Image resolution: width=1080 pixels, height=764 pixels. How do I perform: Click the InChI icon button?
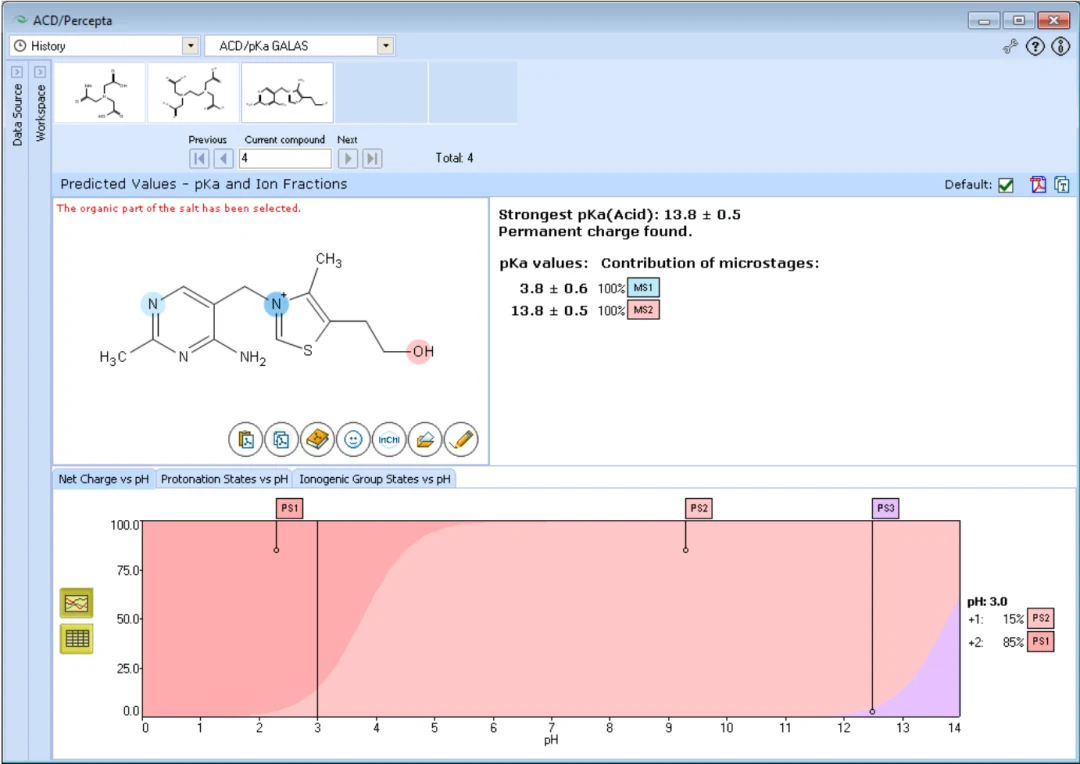(x=389, y=440)
